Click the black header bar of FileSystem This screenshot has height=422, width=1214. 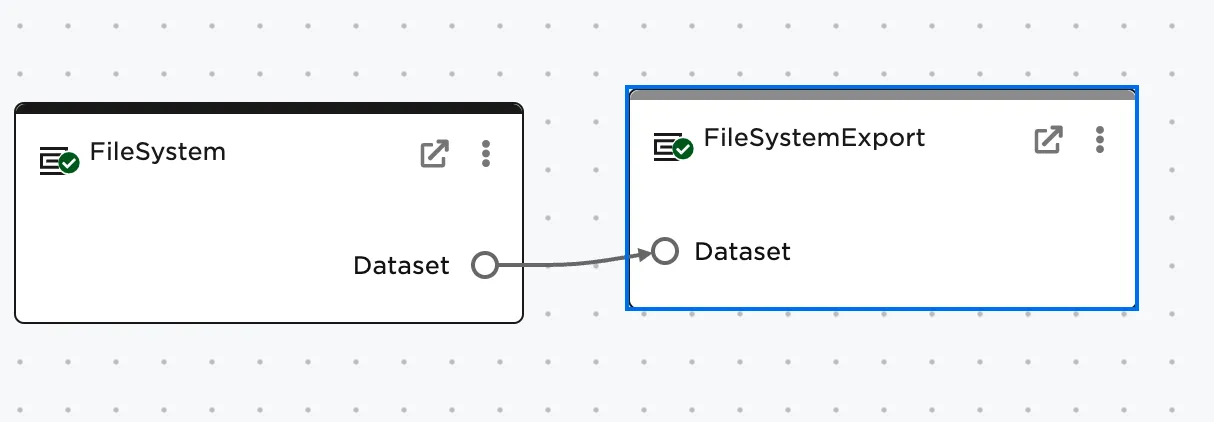click(268, 108)
